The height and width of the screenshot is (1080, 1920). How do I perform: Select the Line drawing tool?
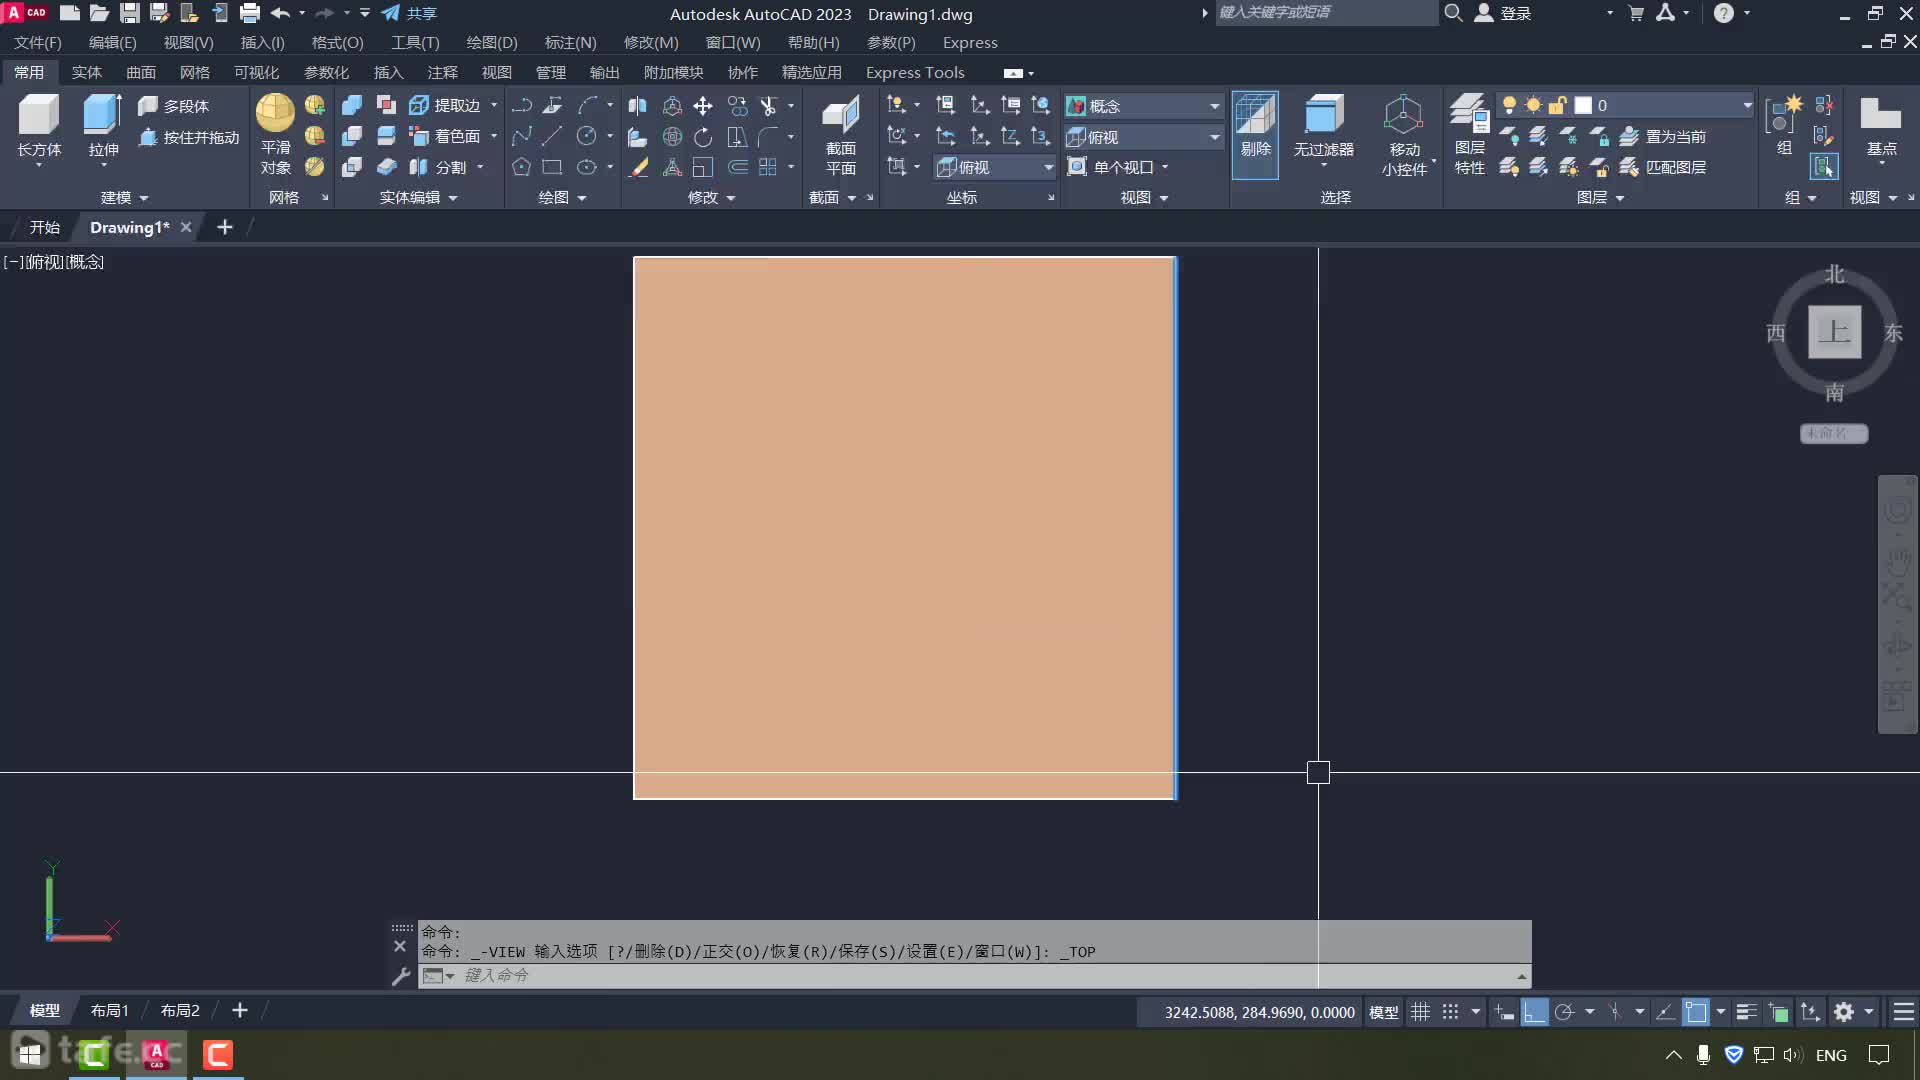pyautogui.click(x=552, y=136)
